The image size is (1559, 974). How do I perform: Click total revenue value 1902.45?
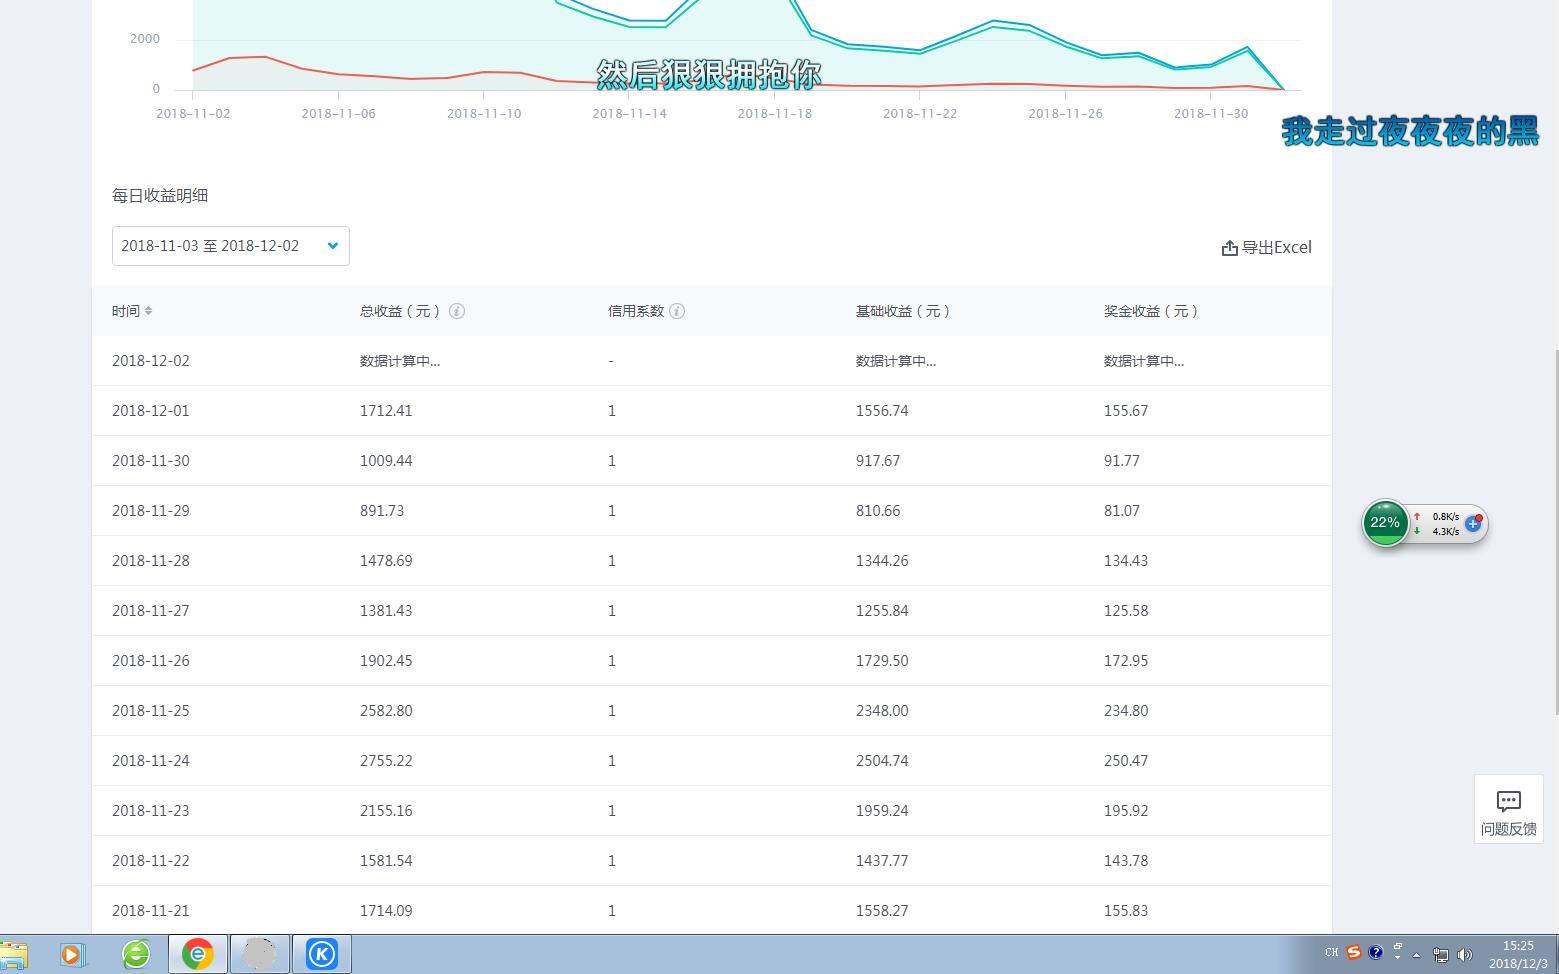[x=386, y=661]
